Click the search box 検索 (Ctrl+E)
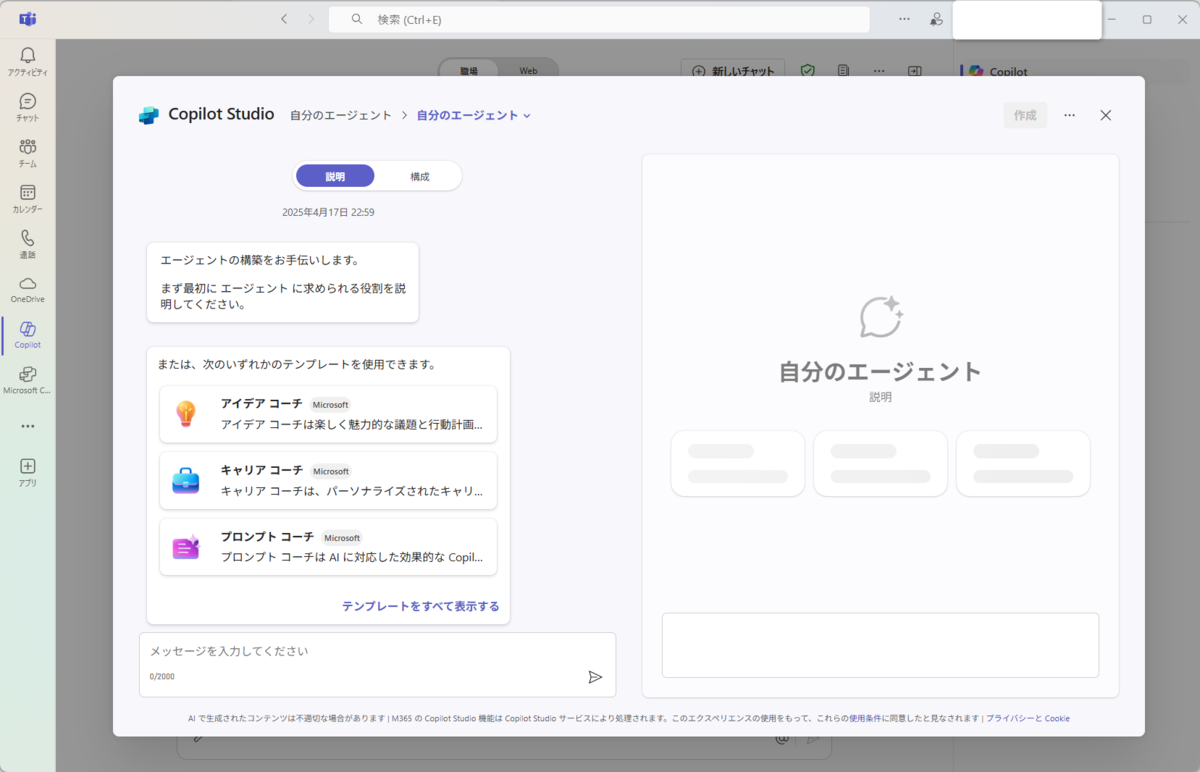Viewport: 1200px width, 772px height. click(x=599, y=19)
